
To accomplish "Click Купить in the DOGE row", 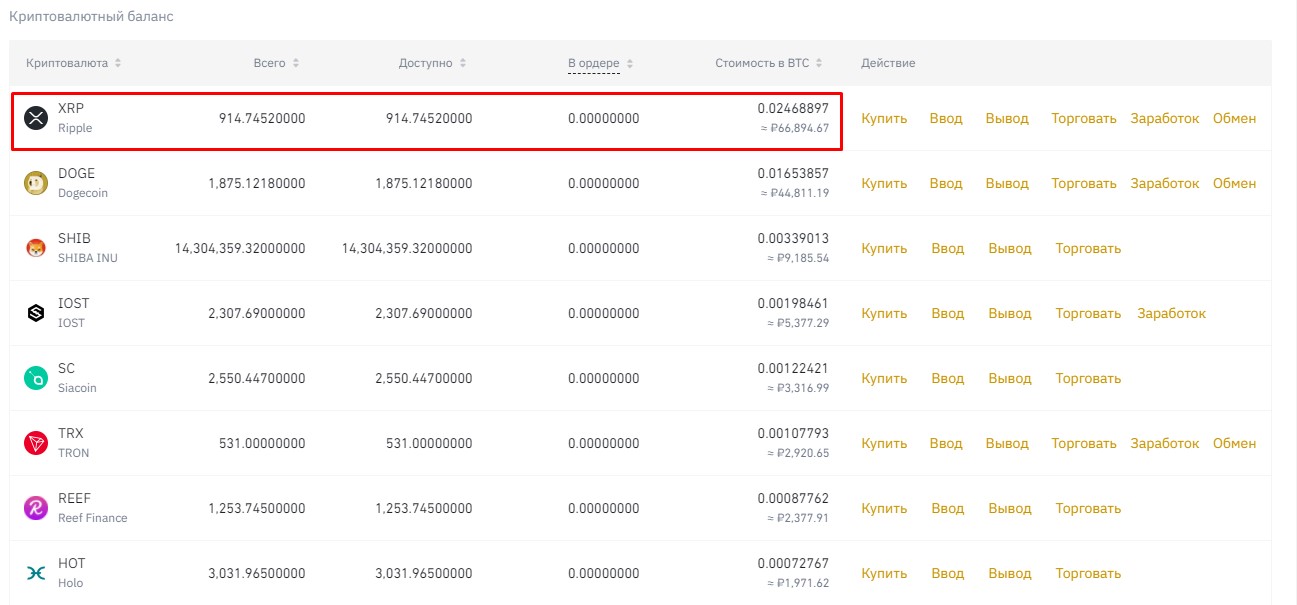I will (884, 183).
